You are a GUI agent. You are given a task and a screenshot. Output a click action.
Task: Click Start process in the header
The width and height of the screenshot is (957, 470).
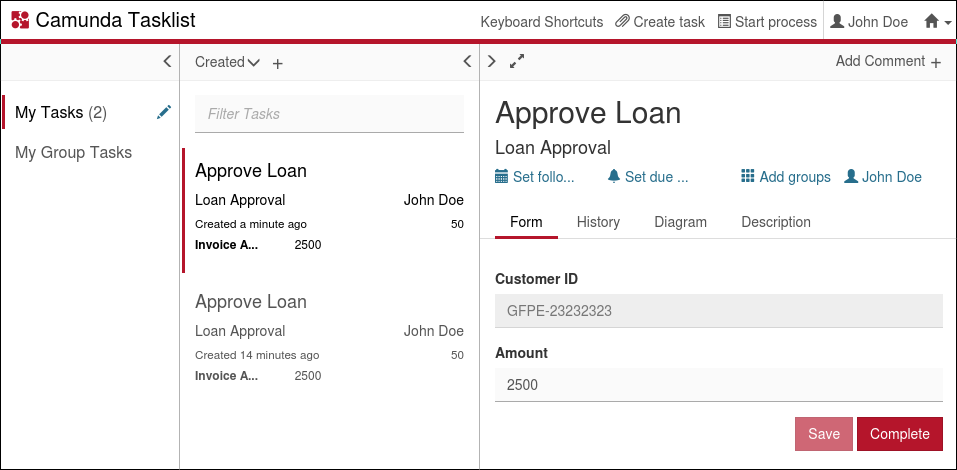point(767,22)
